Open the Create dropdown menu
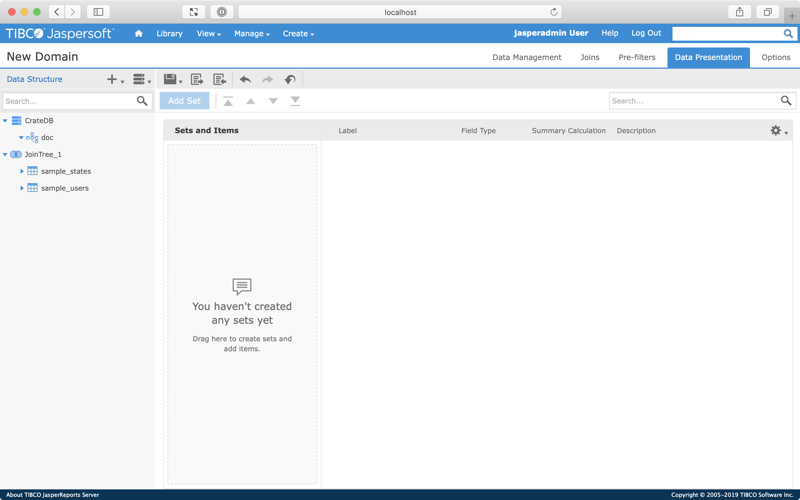 pos(298,34)
